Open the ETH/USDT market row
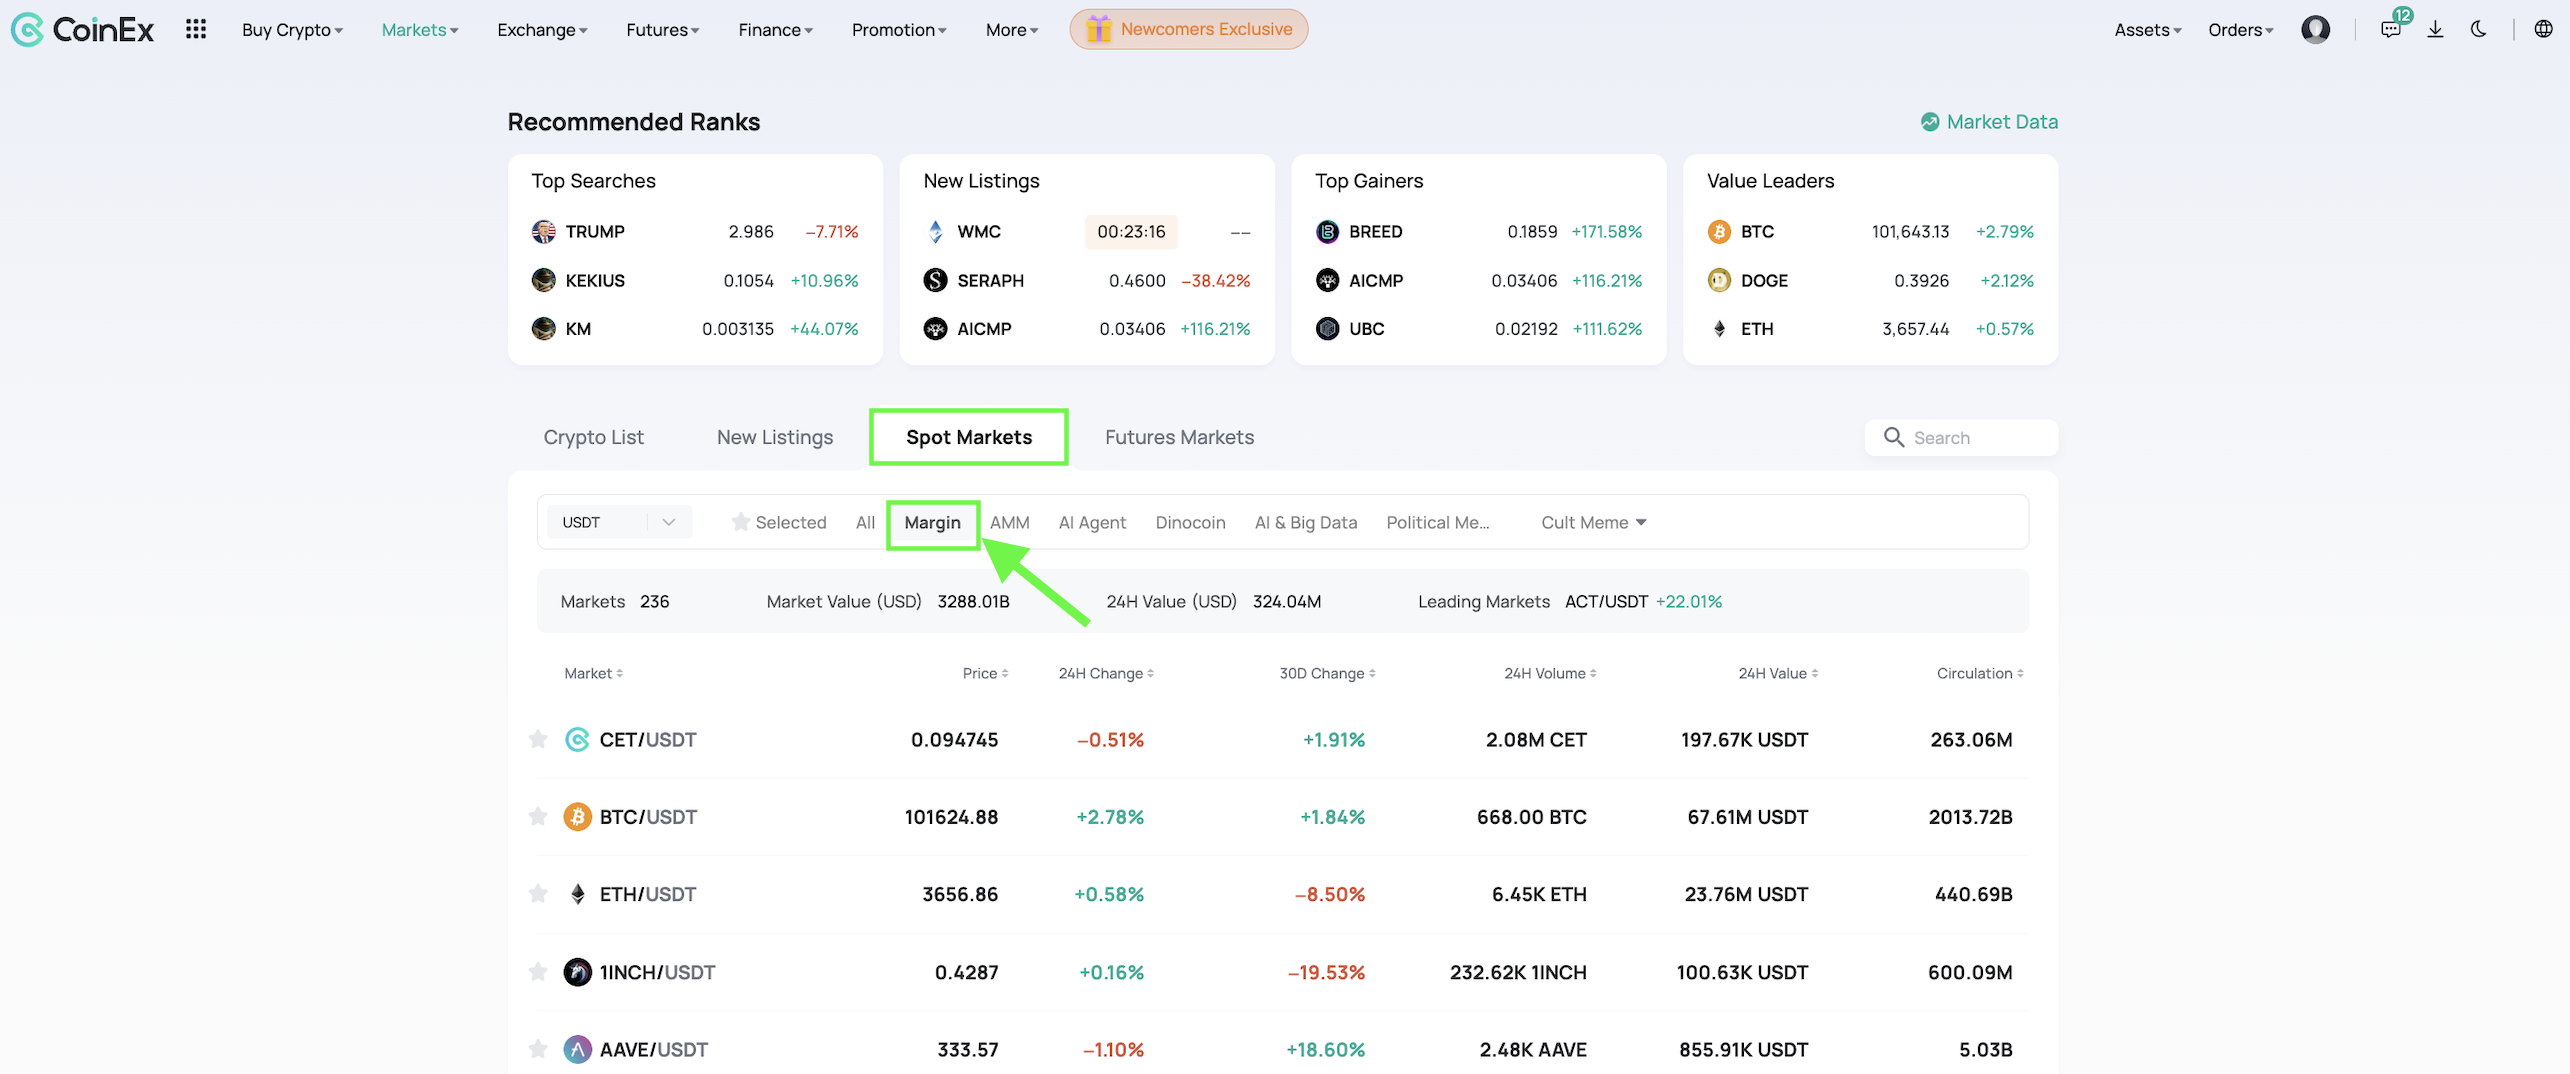2570x1074 pixels. tap(1283, 894)
